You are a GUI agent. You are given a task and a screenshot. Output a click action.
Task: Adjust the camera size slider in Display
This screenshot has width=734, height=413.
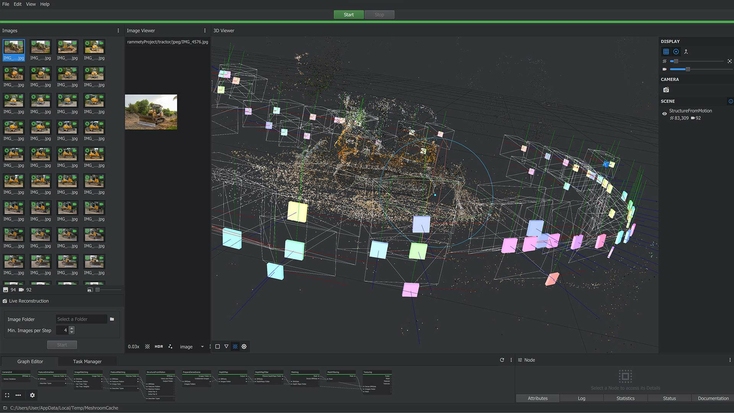click(688, 69)
